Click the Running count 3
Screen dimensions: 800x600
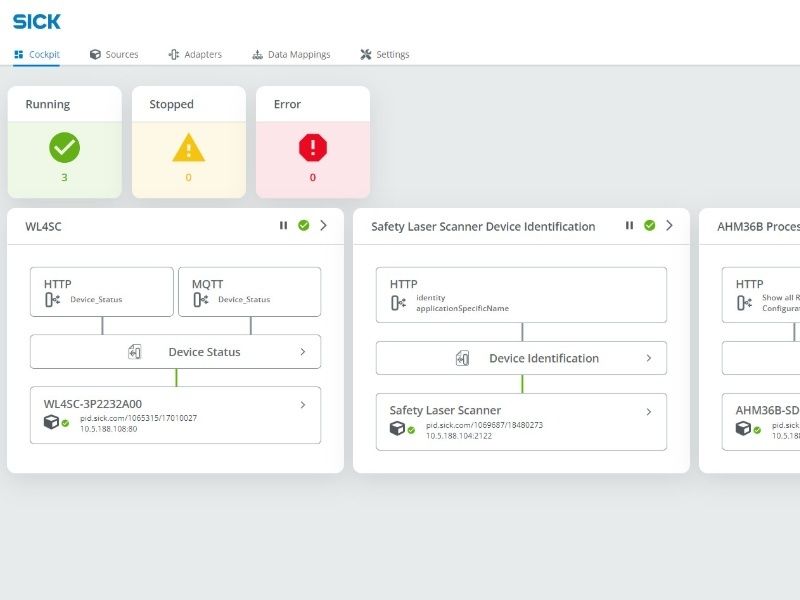64,178
